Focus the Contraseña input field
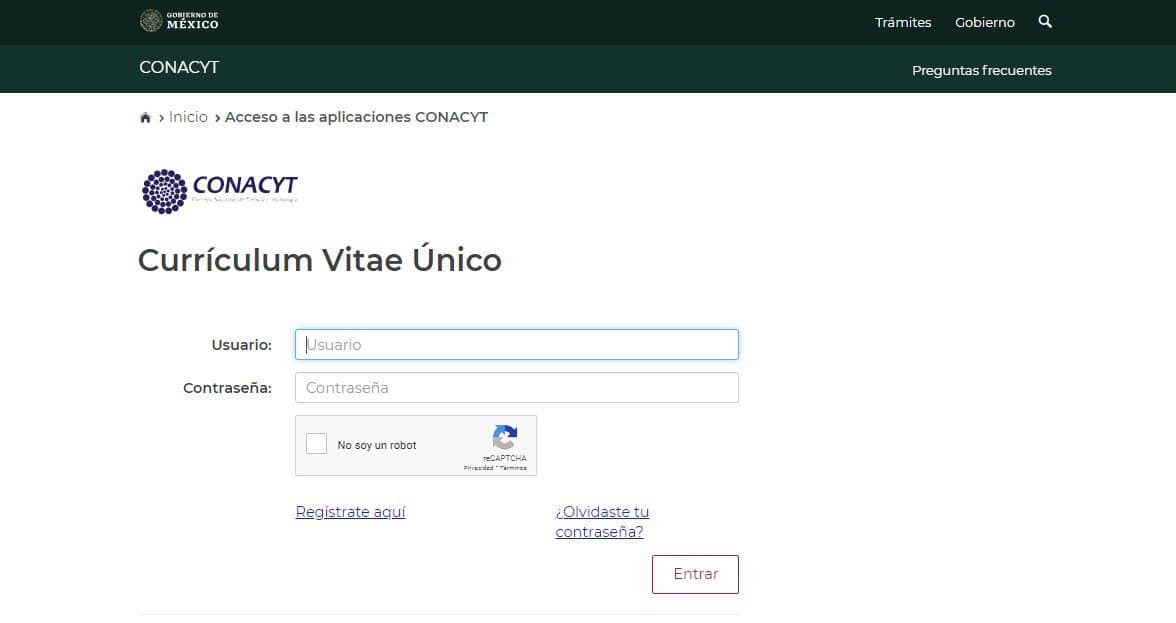 pos(517,388)
